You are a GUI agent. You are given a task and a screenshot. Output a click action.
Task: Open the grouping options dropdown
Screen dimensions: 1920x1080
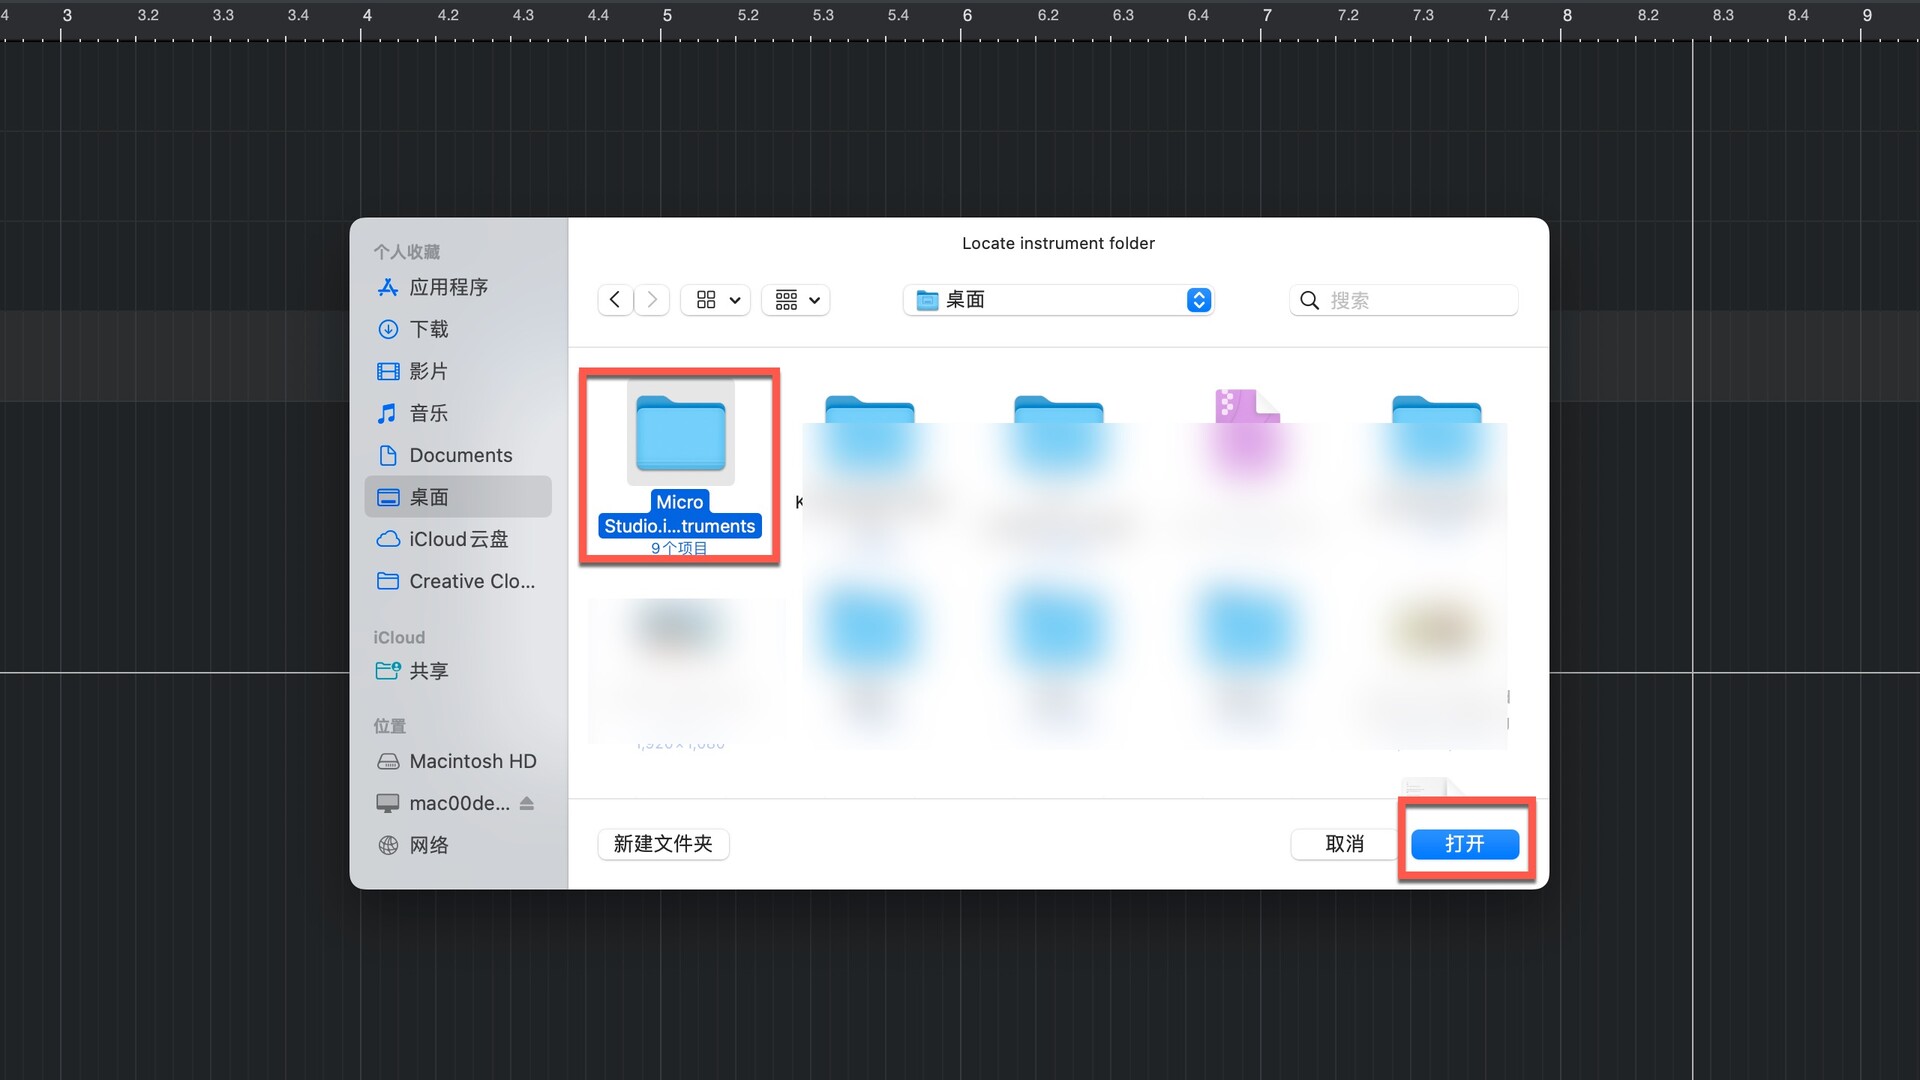[x=796, y=300]
